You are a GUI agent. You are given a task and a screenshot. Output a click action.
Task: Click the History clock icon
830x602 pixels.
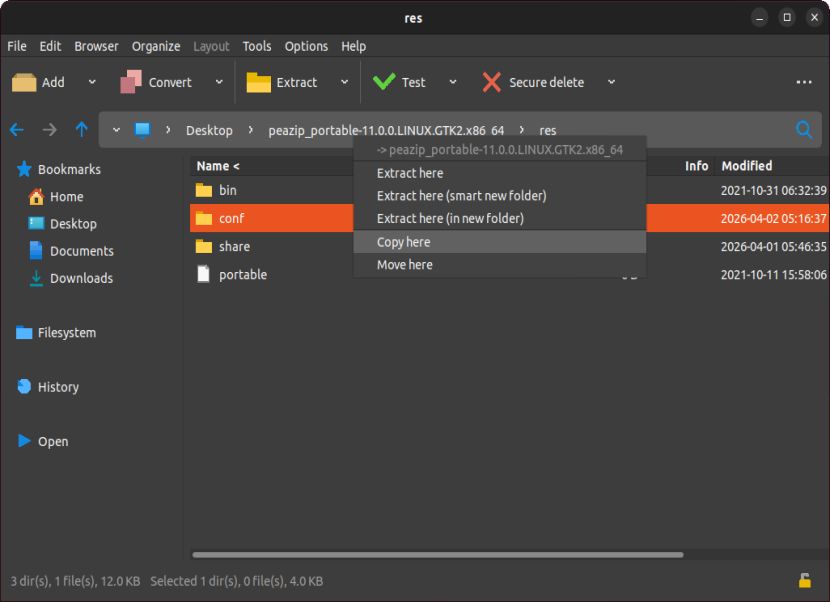point(24,387)
